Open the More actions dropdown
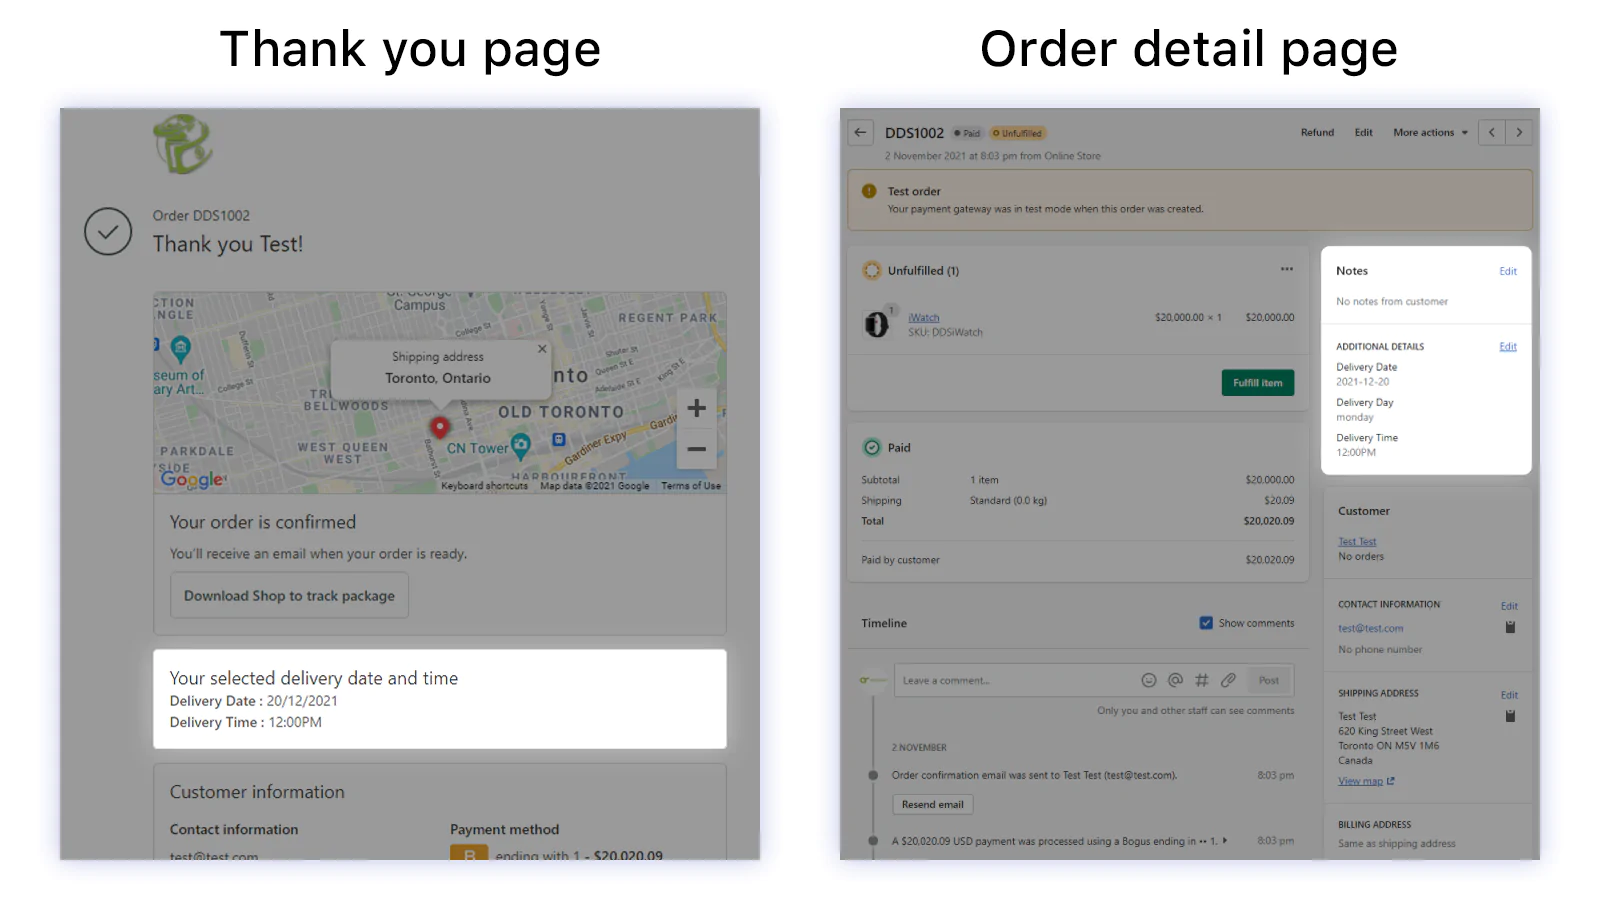1600x900 pixels. click(x=1430, y=132)
